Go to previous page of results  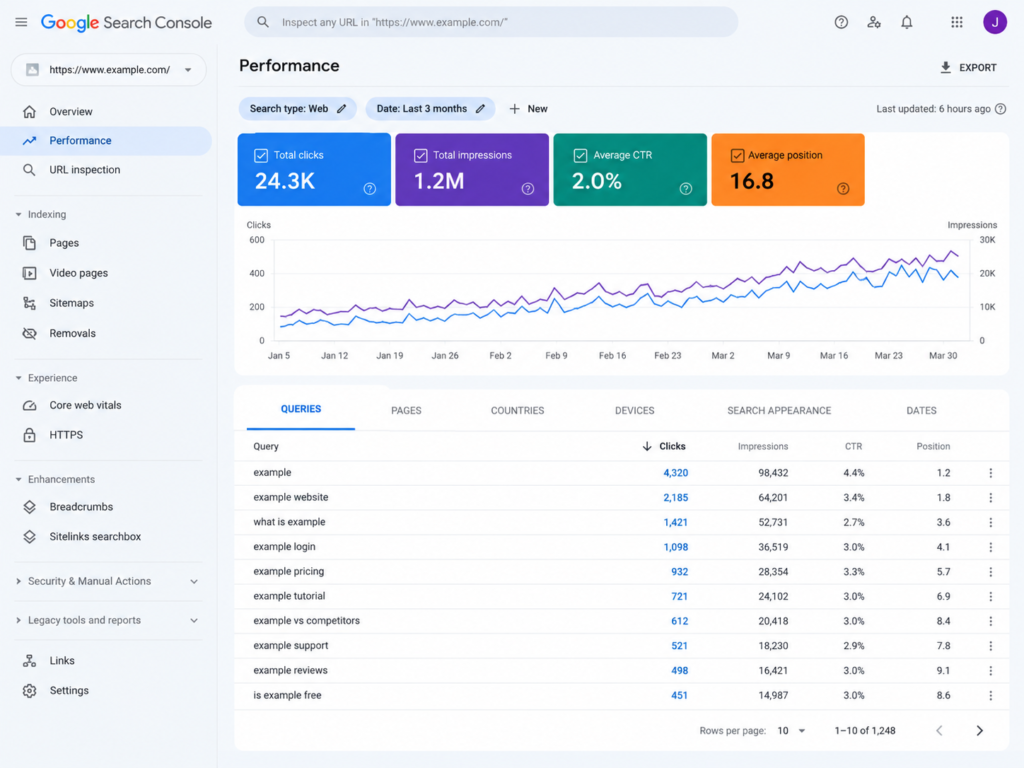click(x=939, y=731)
